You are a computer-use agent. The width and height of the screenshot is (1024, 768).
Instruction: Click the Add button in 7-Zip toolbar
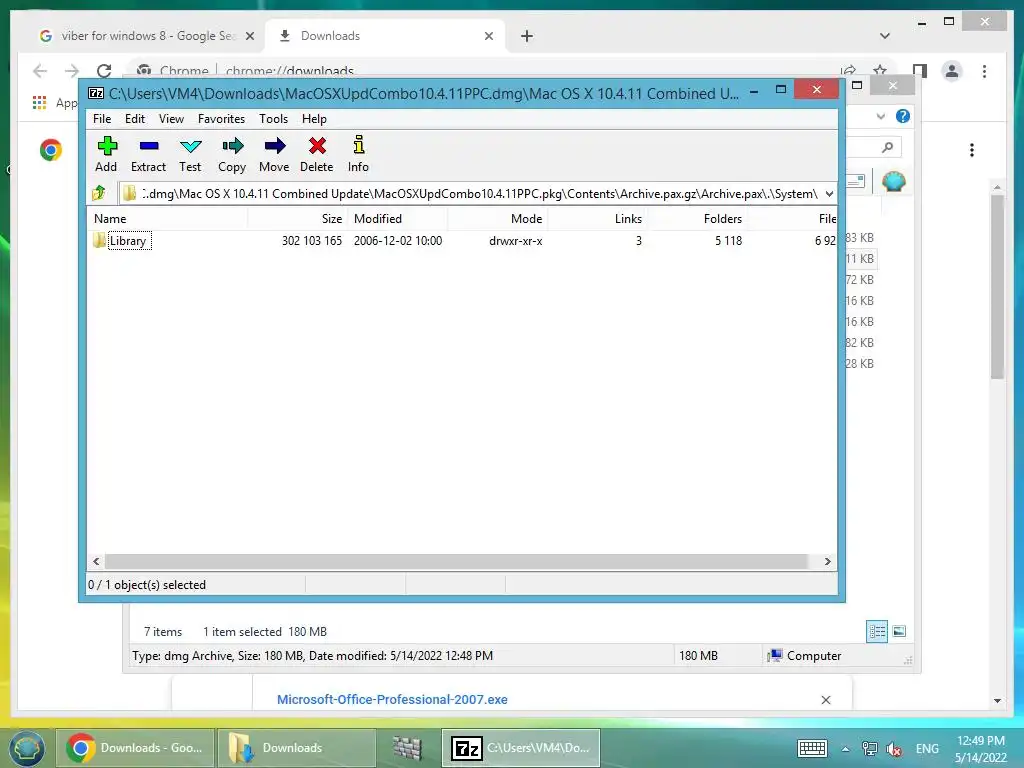(106, 154)
